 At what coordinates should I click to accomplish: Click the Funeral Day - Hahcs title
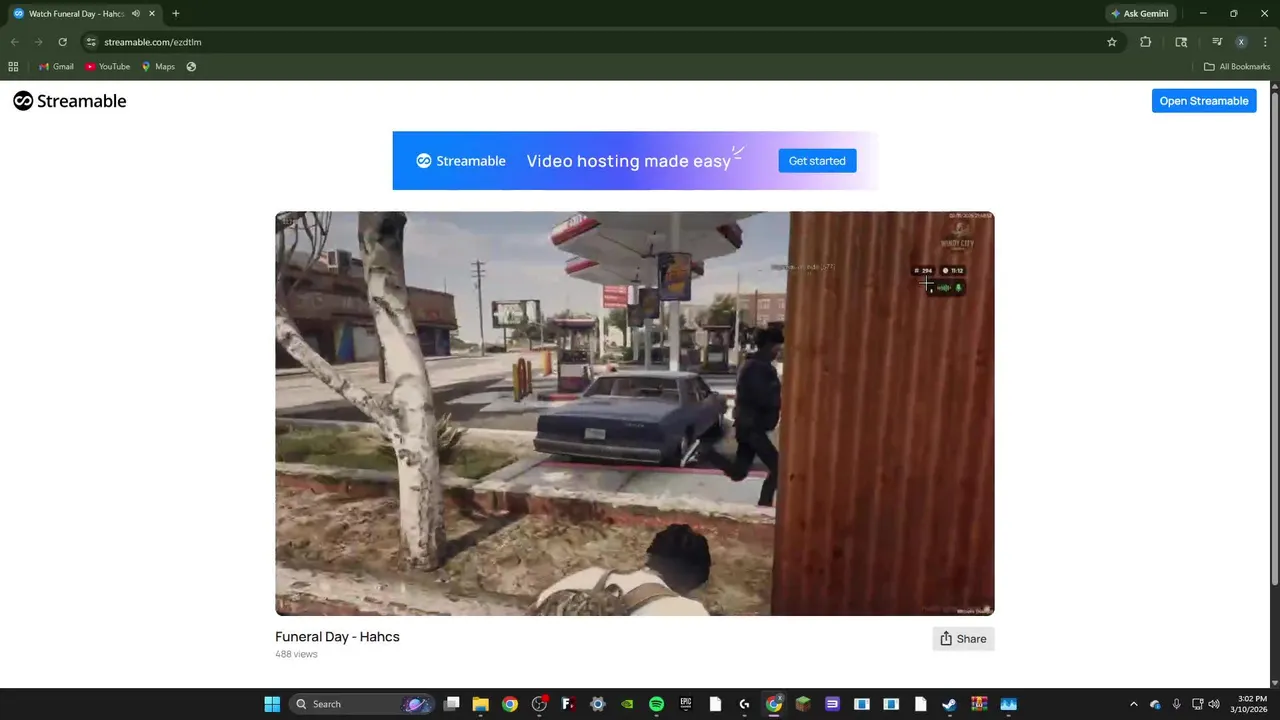point(337,637)
